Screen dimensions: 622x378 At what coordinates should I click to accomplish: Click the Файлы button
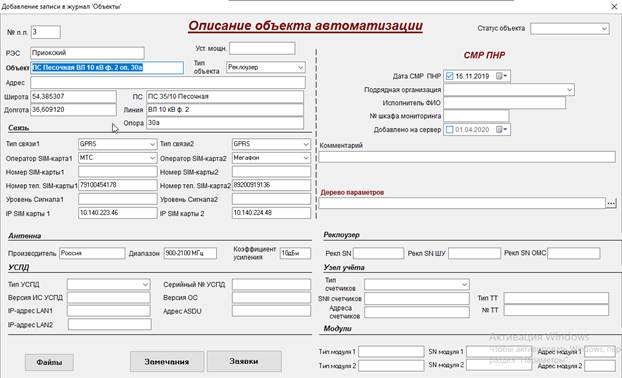[49, 362]
